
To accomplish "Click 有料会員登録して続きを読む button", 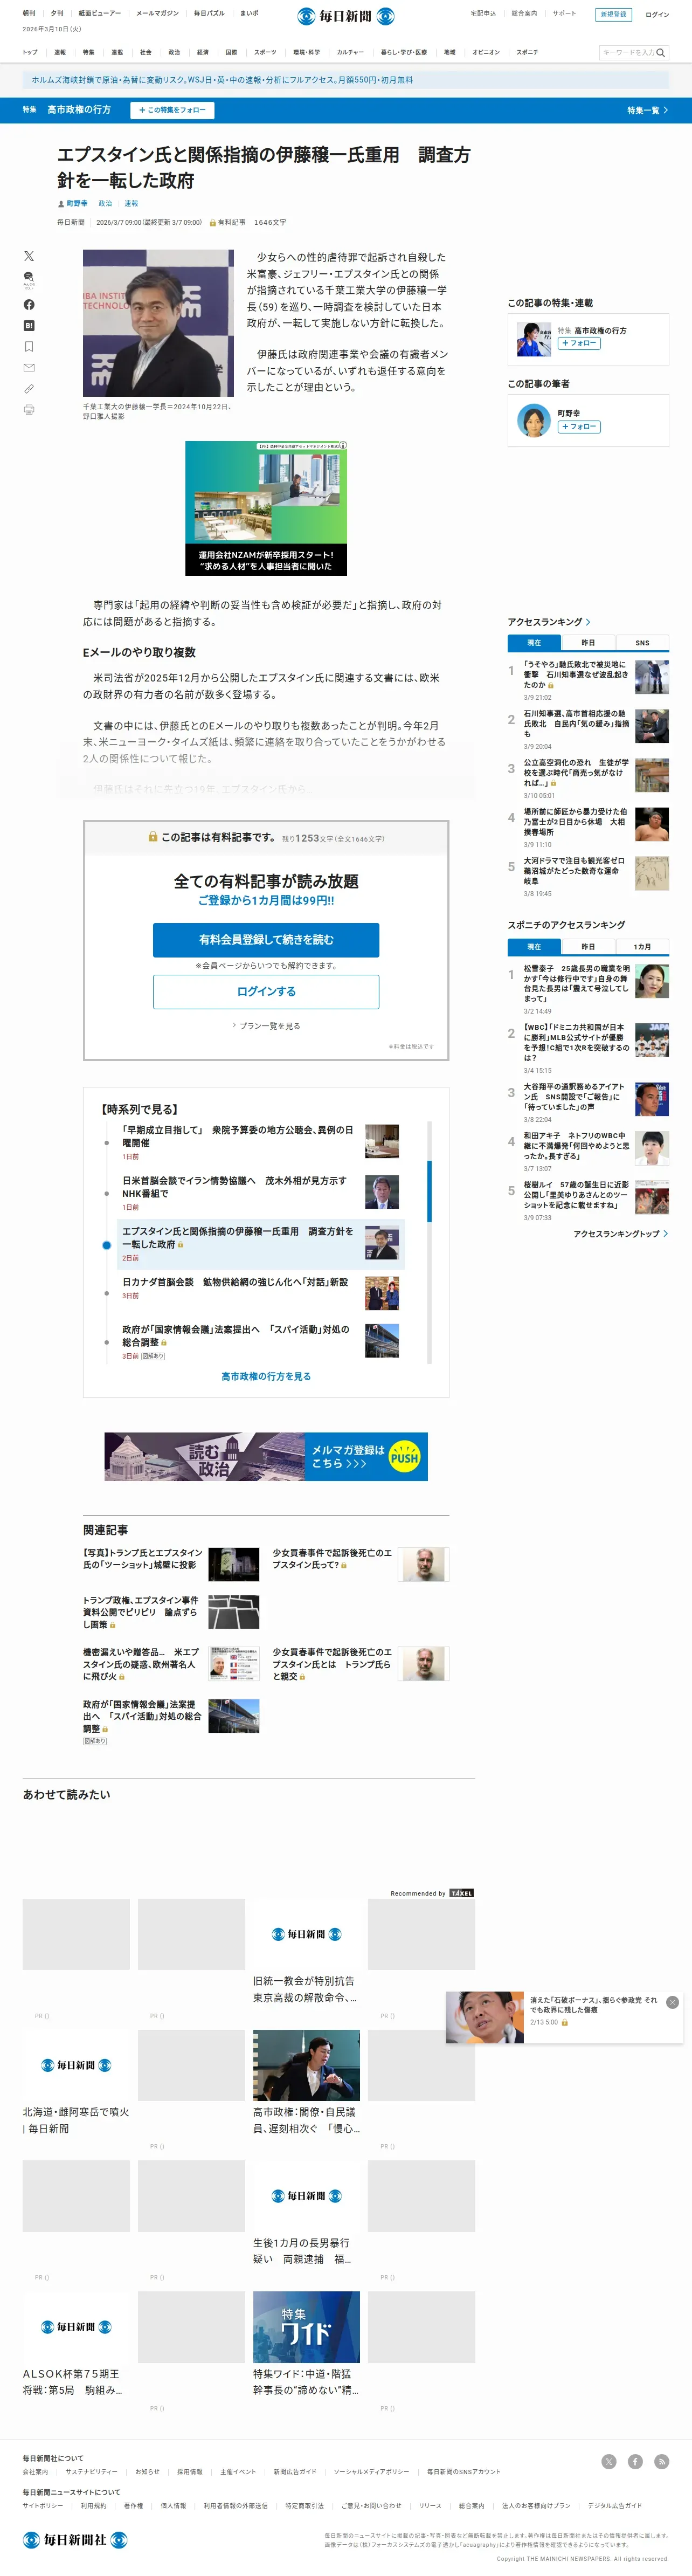I will point(266,940).
